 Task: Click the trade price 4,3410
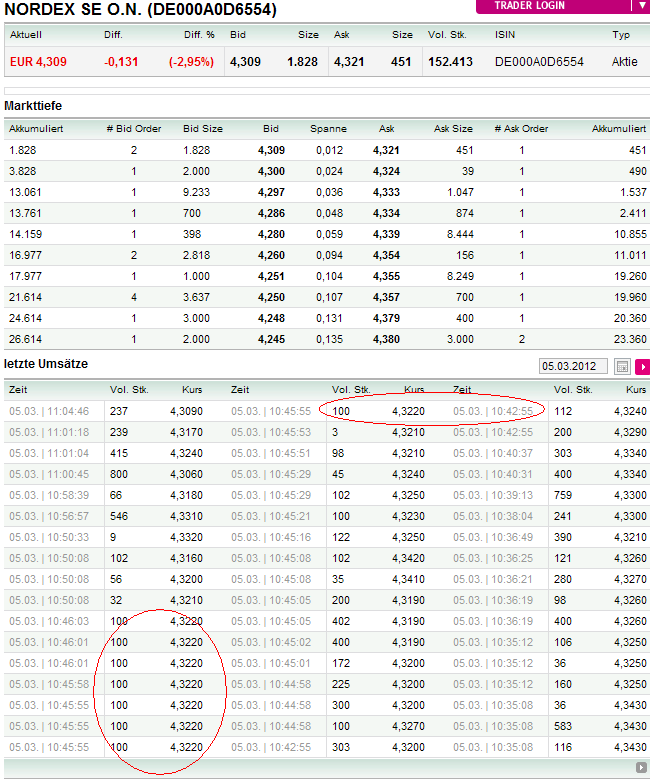pos(409,579)
